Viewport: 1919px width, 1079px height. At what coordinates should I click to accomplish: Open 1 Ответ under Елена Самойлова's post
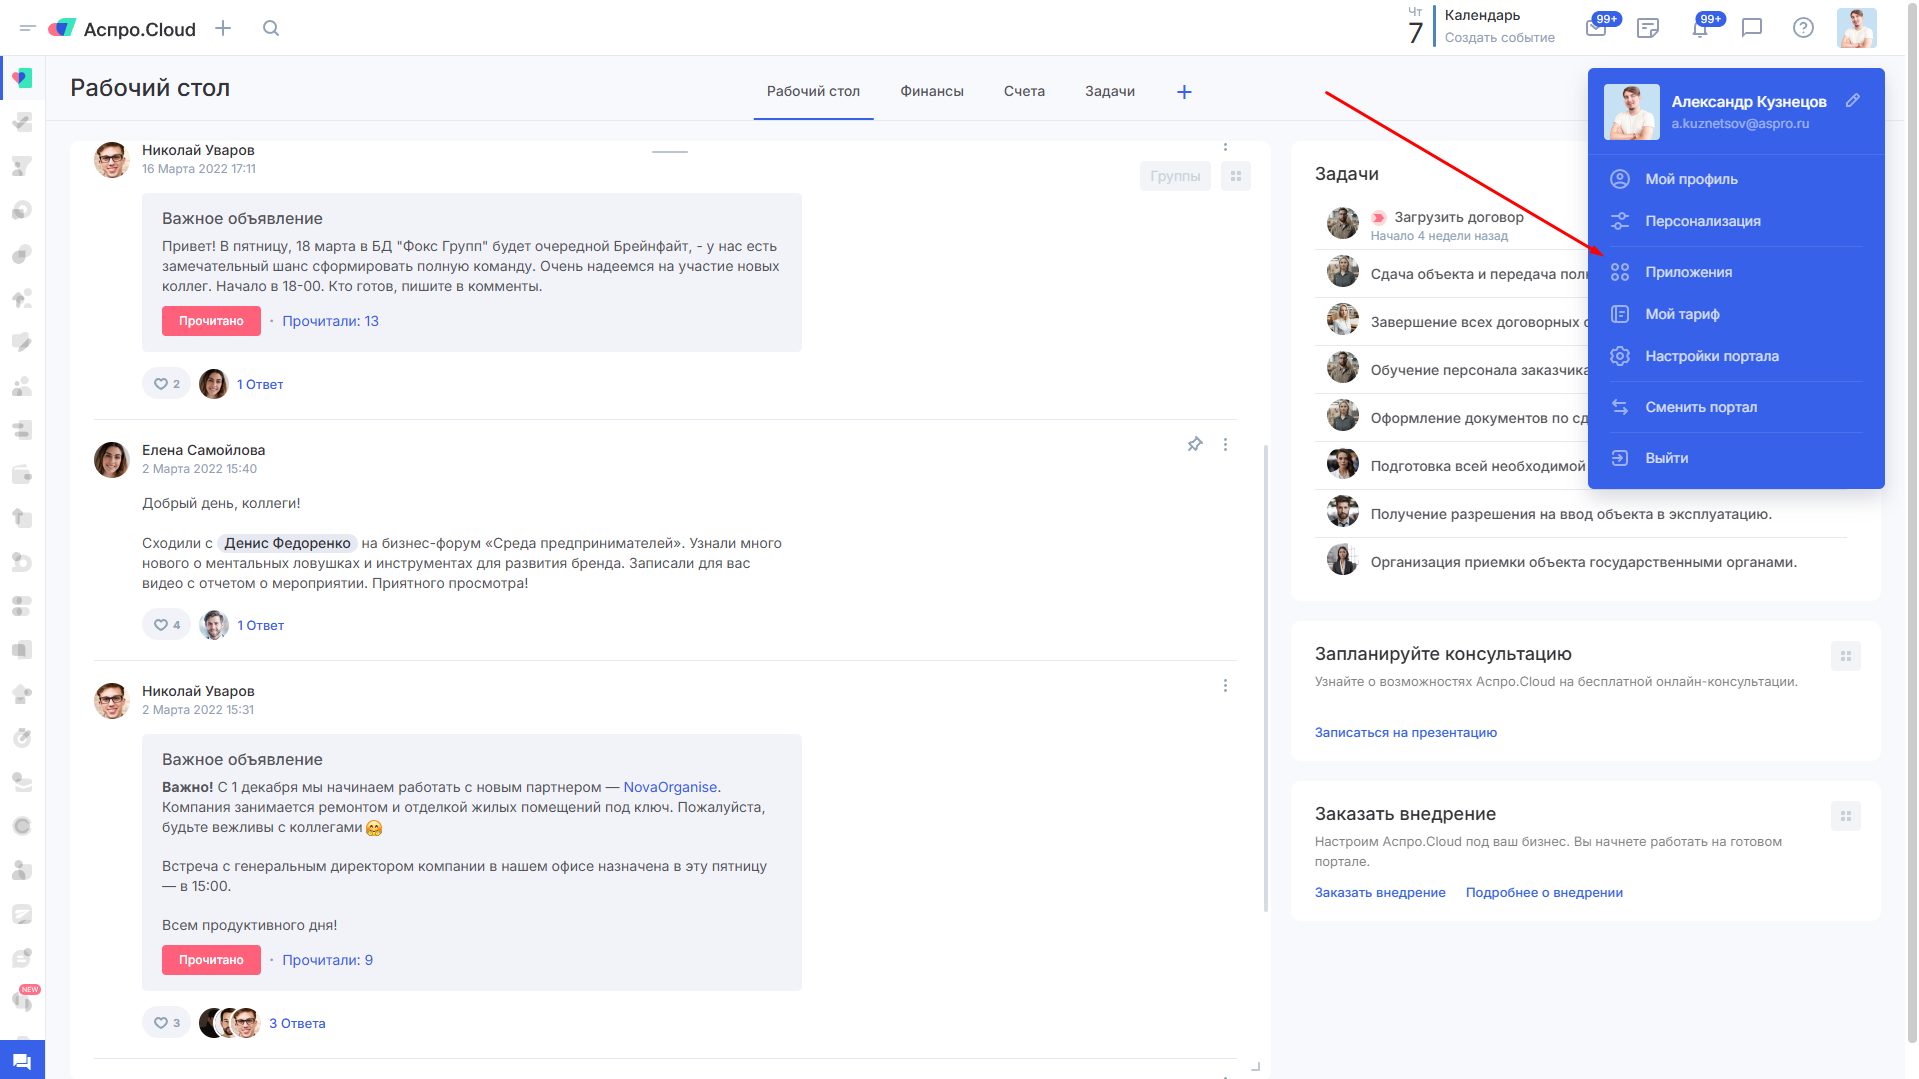pos(260,625)
